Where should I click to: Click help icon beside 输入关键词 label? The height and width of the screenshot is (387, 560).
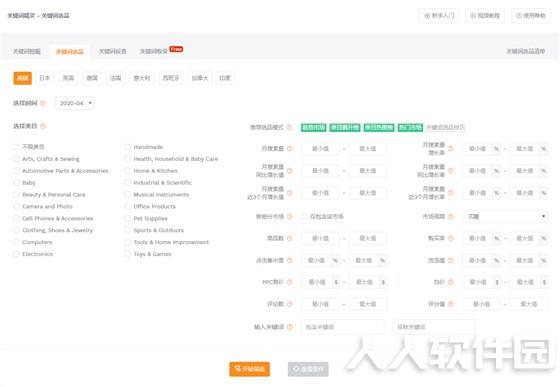(x=290, y=327)
